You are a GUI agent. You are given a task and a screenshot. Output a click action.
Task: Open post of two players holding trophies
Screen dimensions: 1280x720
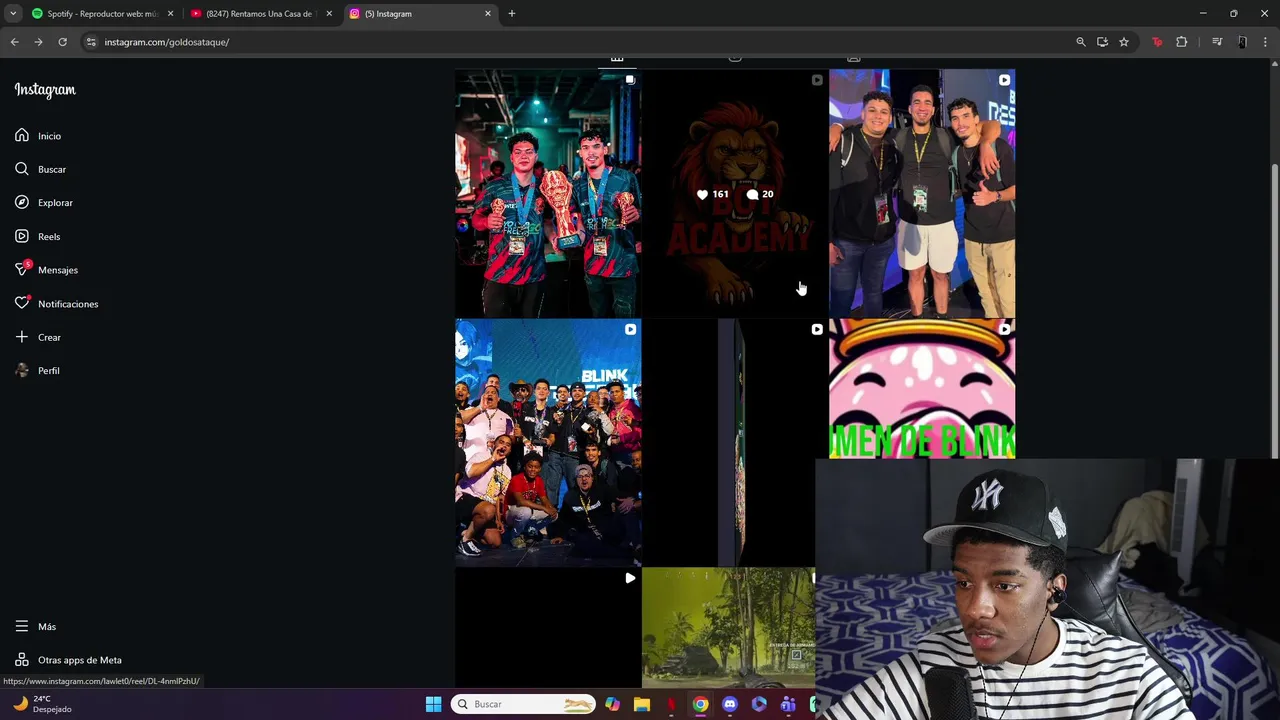coord(548,193)
